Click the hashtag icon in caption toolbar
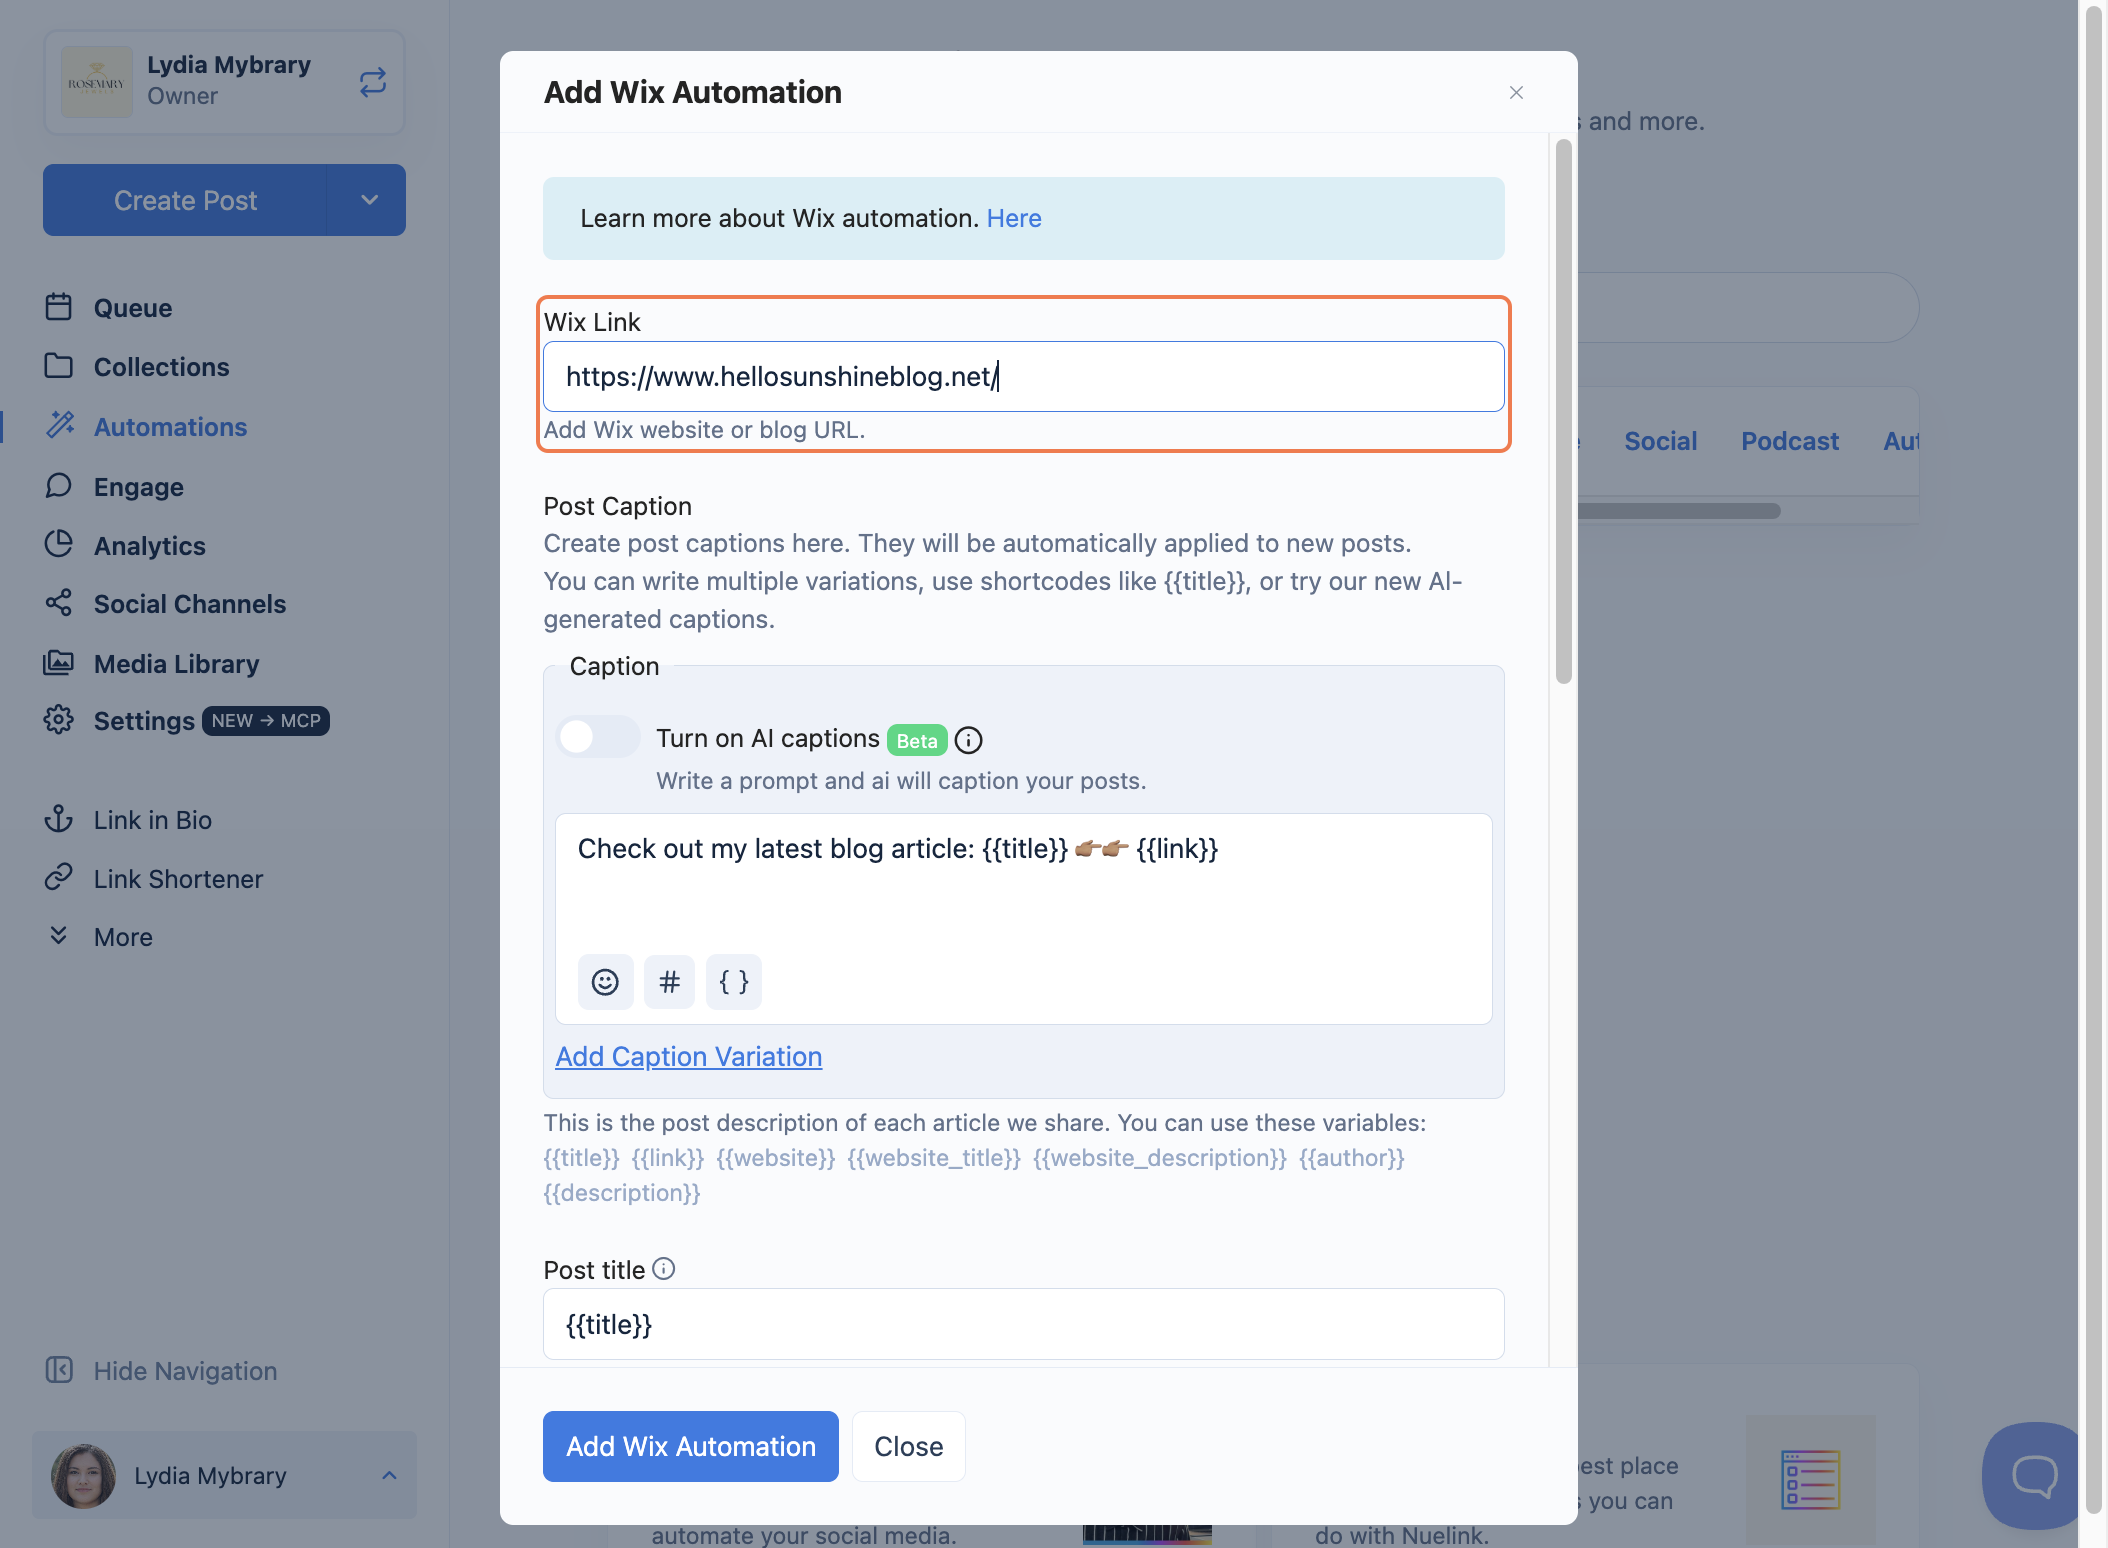 670,982
